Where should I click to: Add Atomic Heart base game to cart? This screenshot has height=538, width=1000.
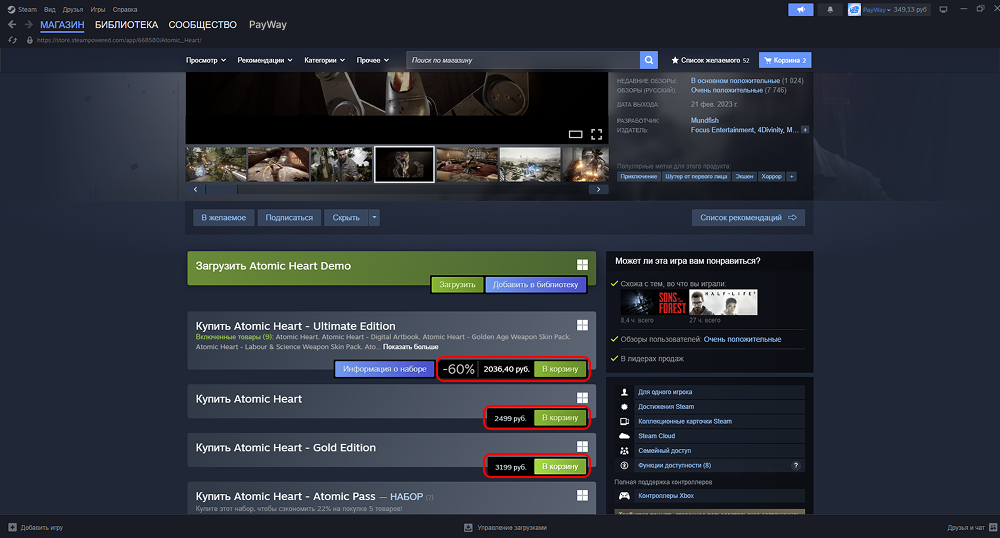(x=560, y=418)
